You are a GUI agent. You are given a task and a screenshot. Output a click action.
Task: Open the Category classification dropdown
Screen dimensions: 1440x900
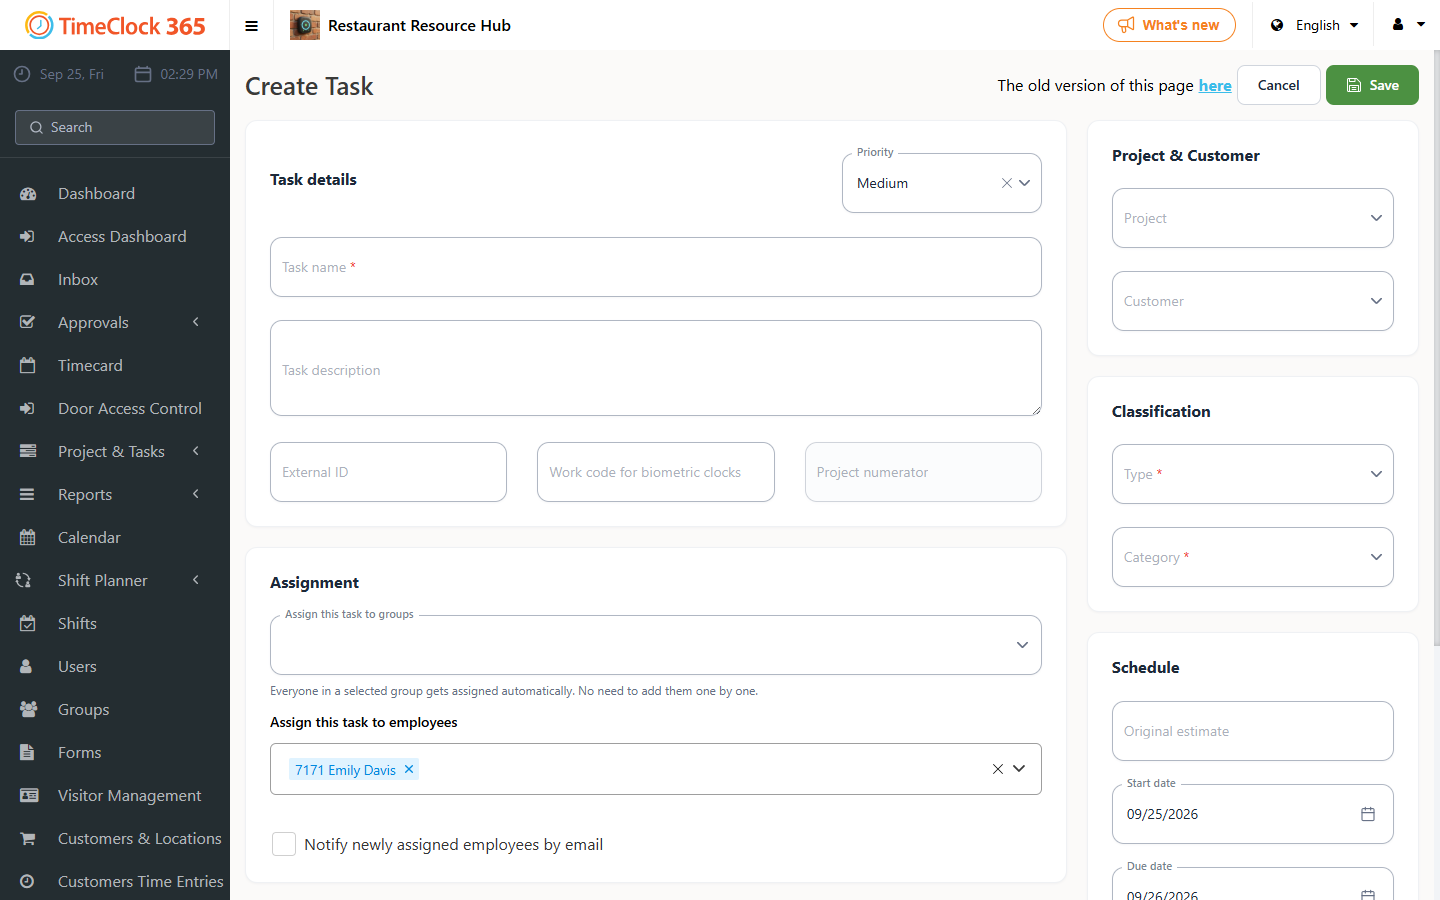pyautogui.click(x=1253, y=557)
